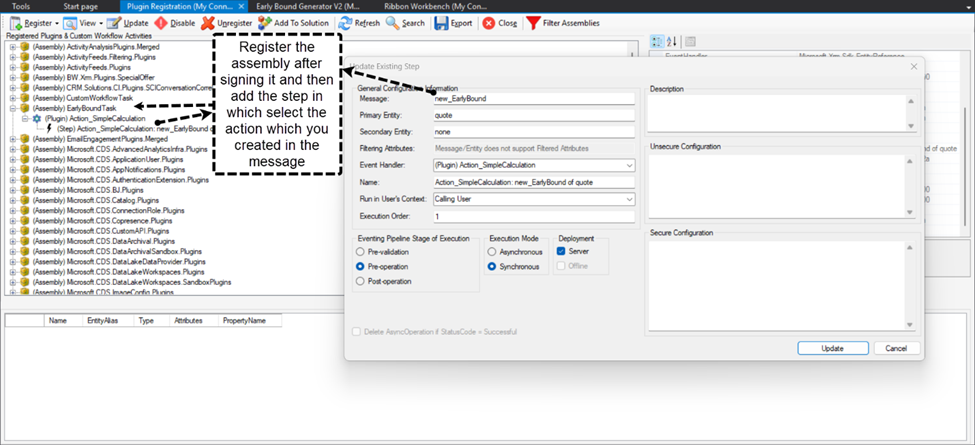Expand the EmailEngagementPlugins.Merged assembly node
This screenshot has width=975, height=445.
[x=13, y=139]
